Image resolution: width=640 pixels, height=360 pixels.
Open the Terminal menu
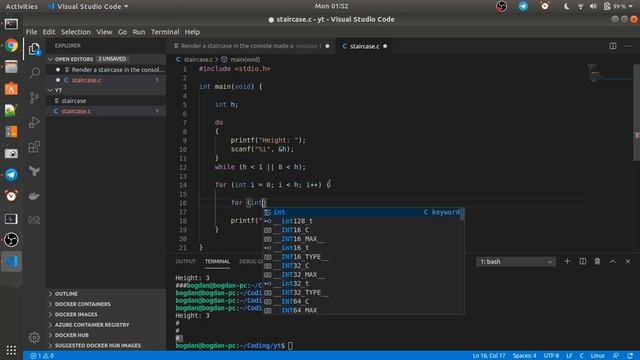click(165, 32)
